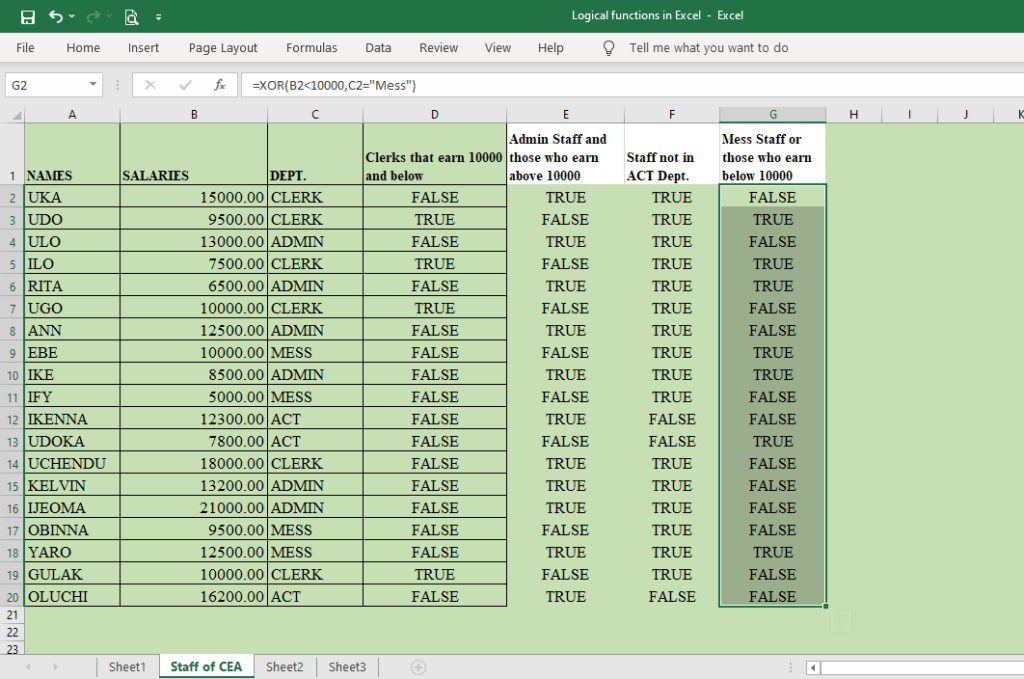
Task: Select the Staff of CEA sheet tab
Action: point(206,665)
